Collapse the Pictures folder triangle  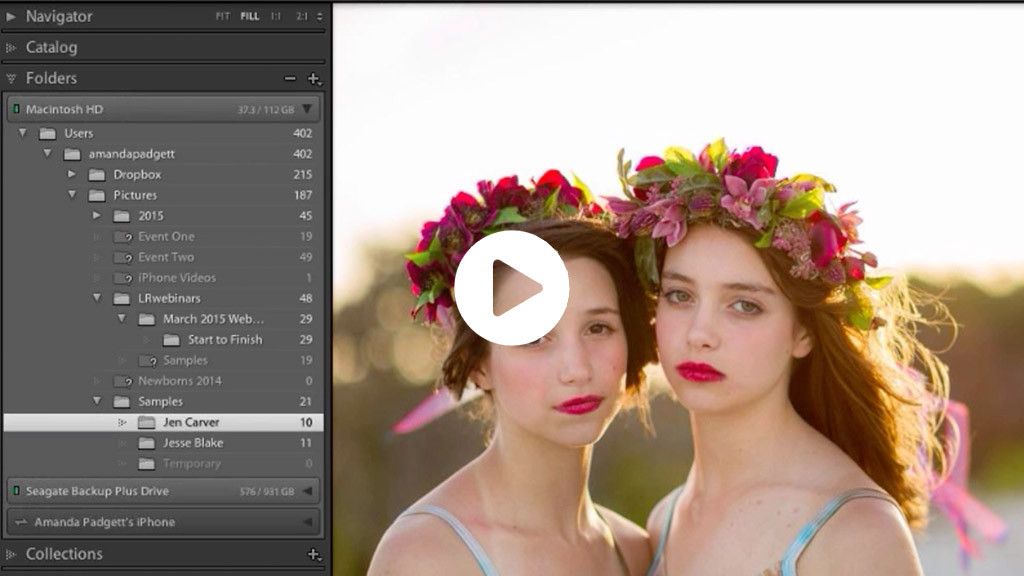[72, 195]
